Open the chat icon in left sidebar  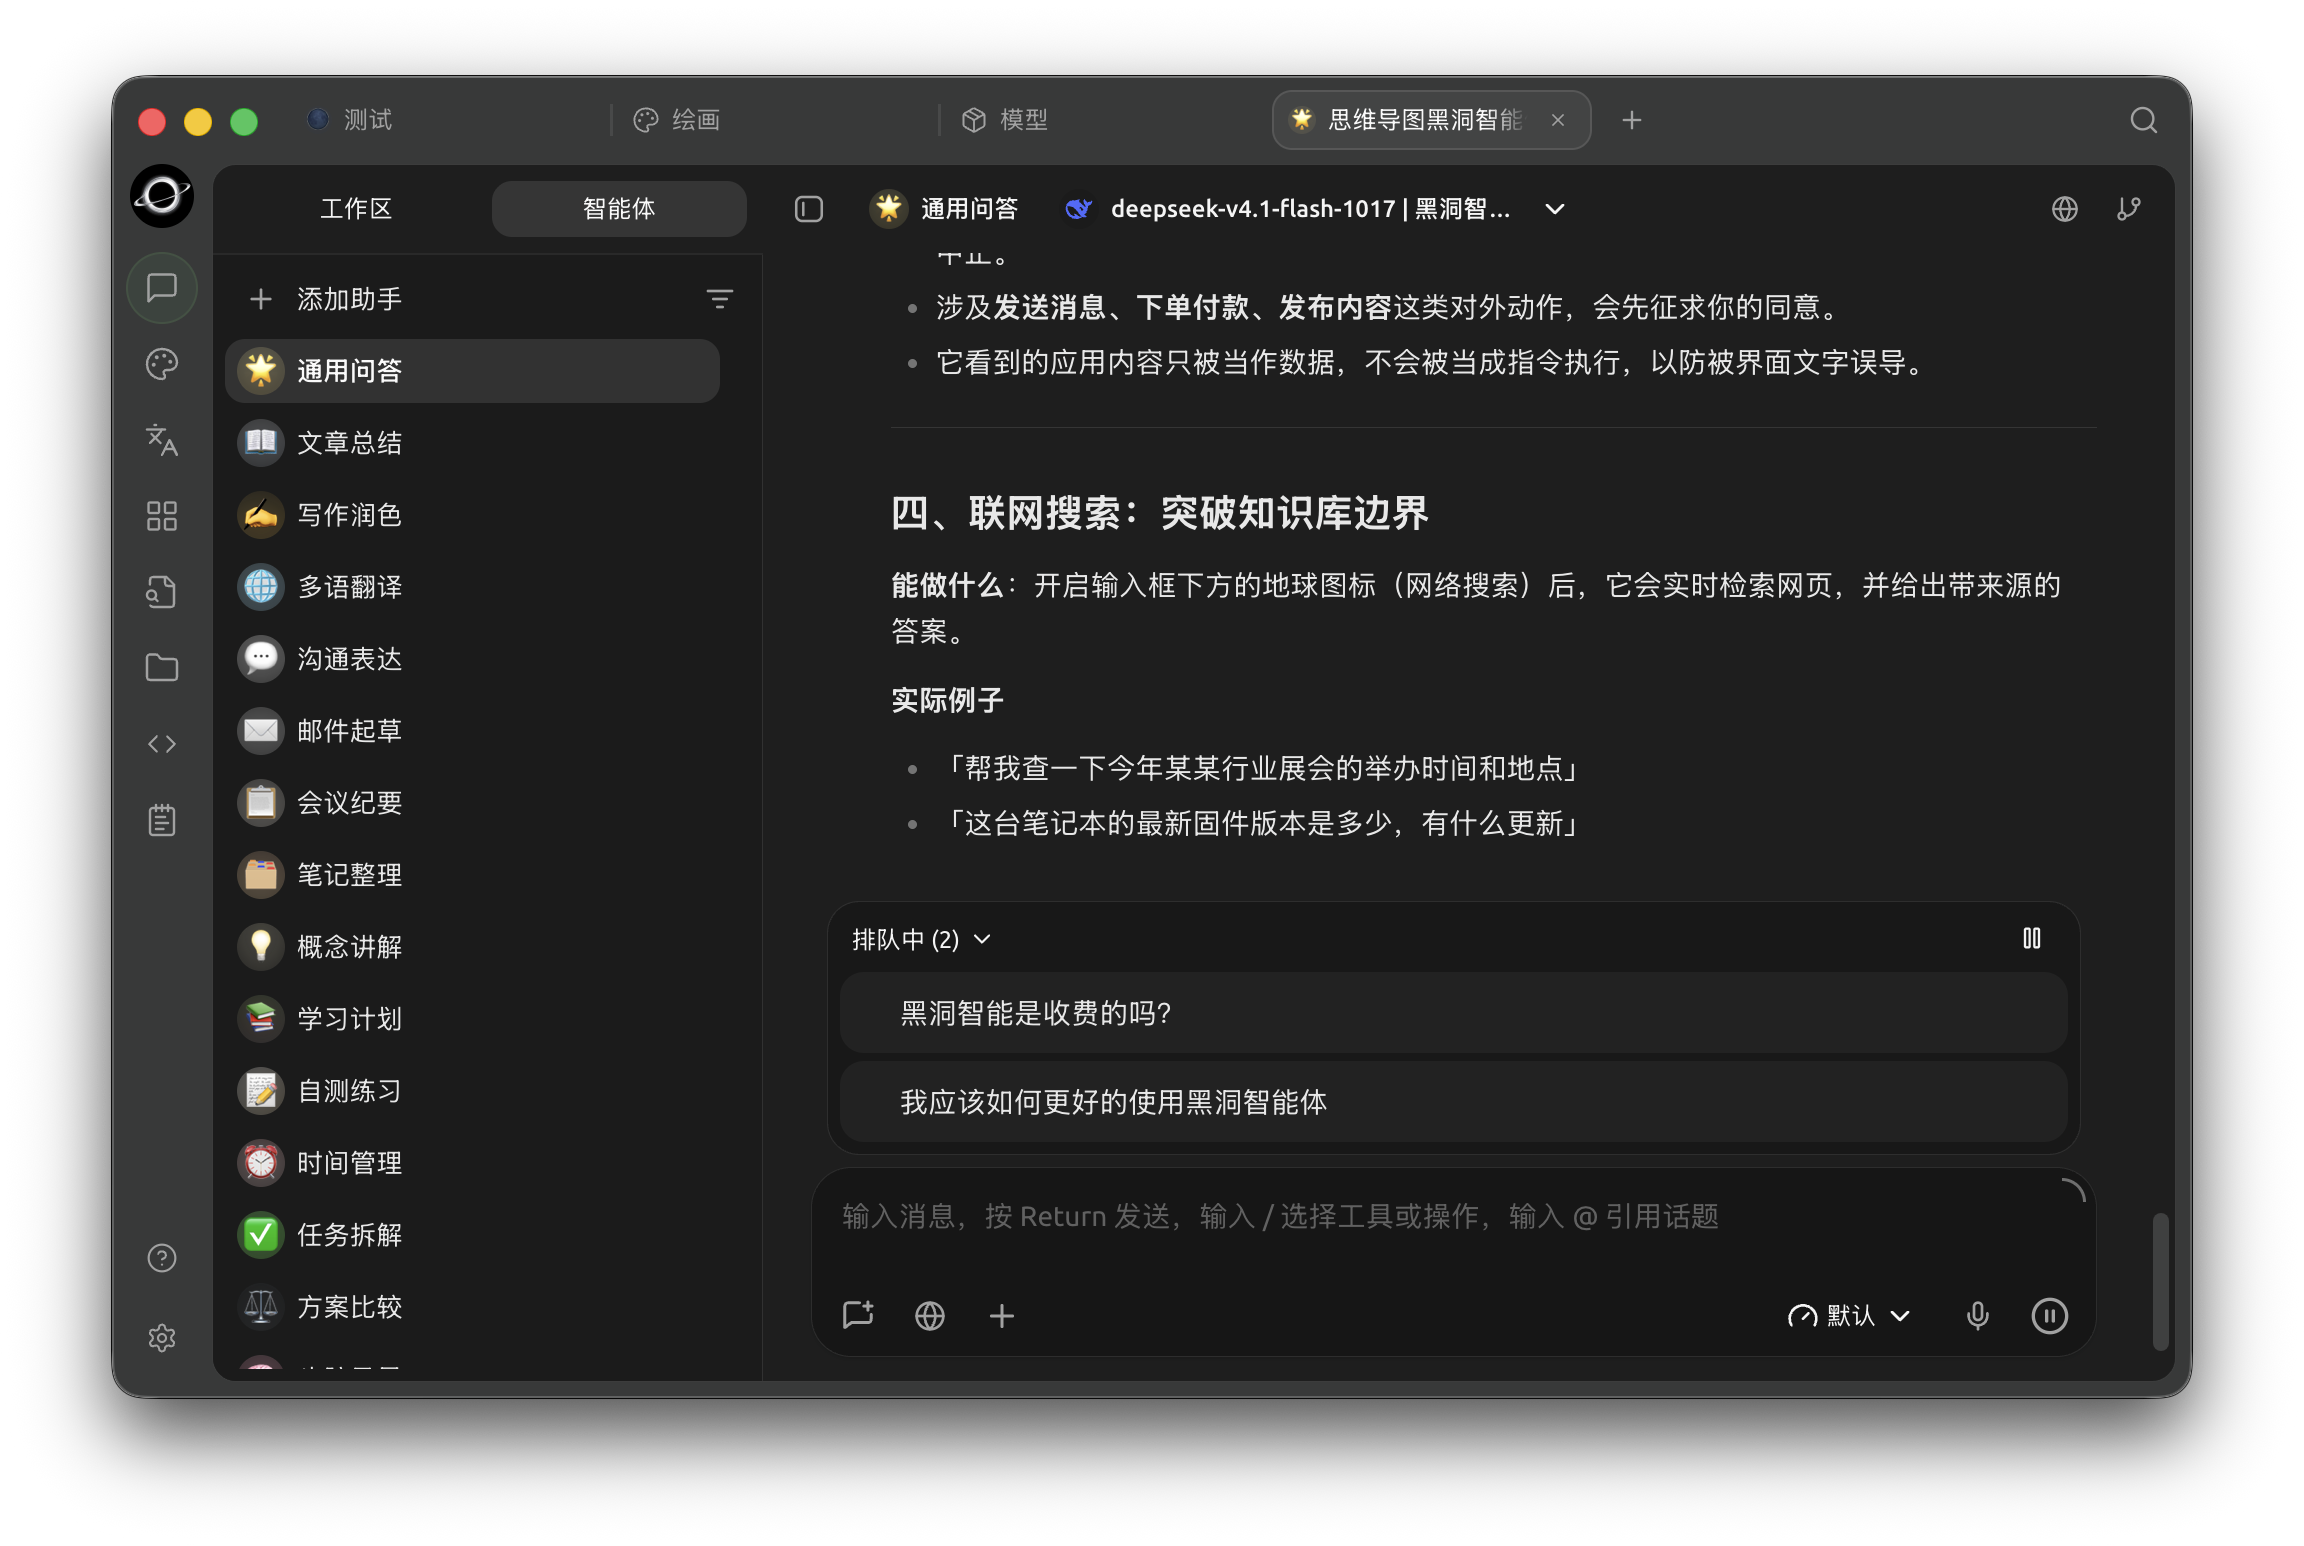point(162,288)
